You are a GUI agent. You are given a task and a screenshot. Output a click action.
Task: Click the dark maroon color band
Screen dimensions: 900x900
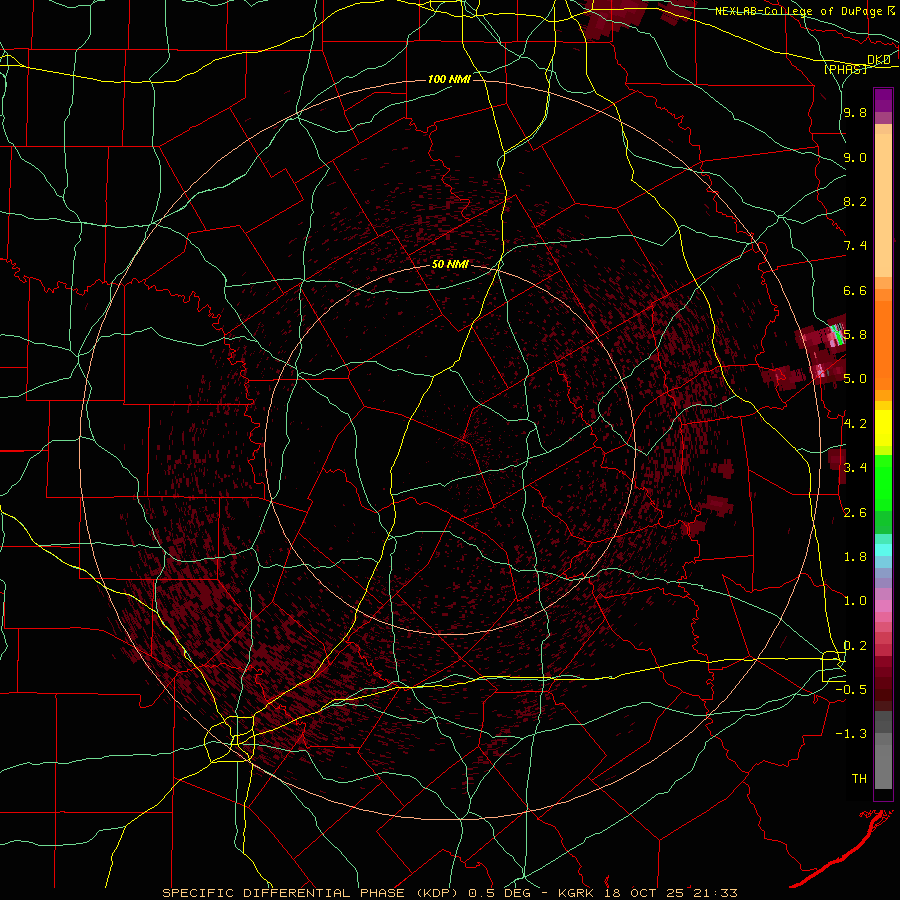883,684
